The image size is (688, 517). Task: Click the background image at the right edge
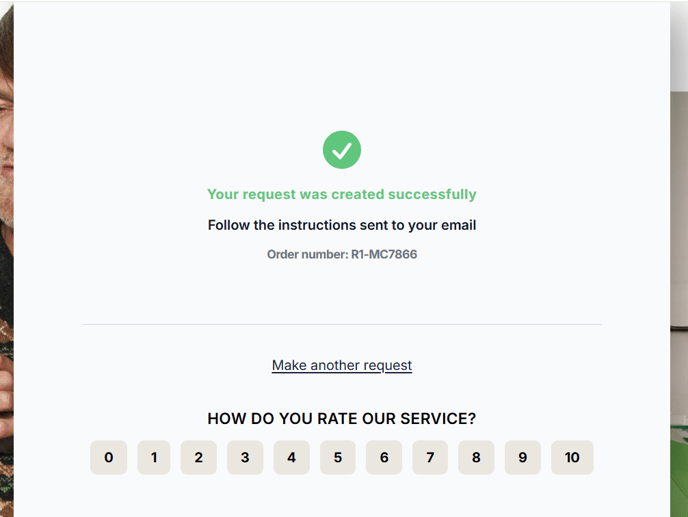(679, 303)
